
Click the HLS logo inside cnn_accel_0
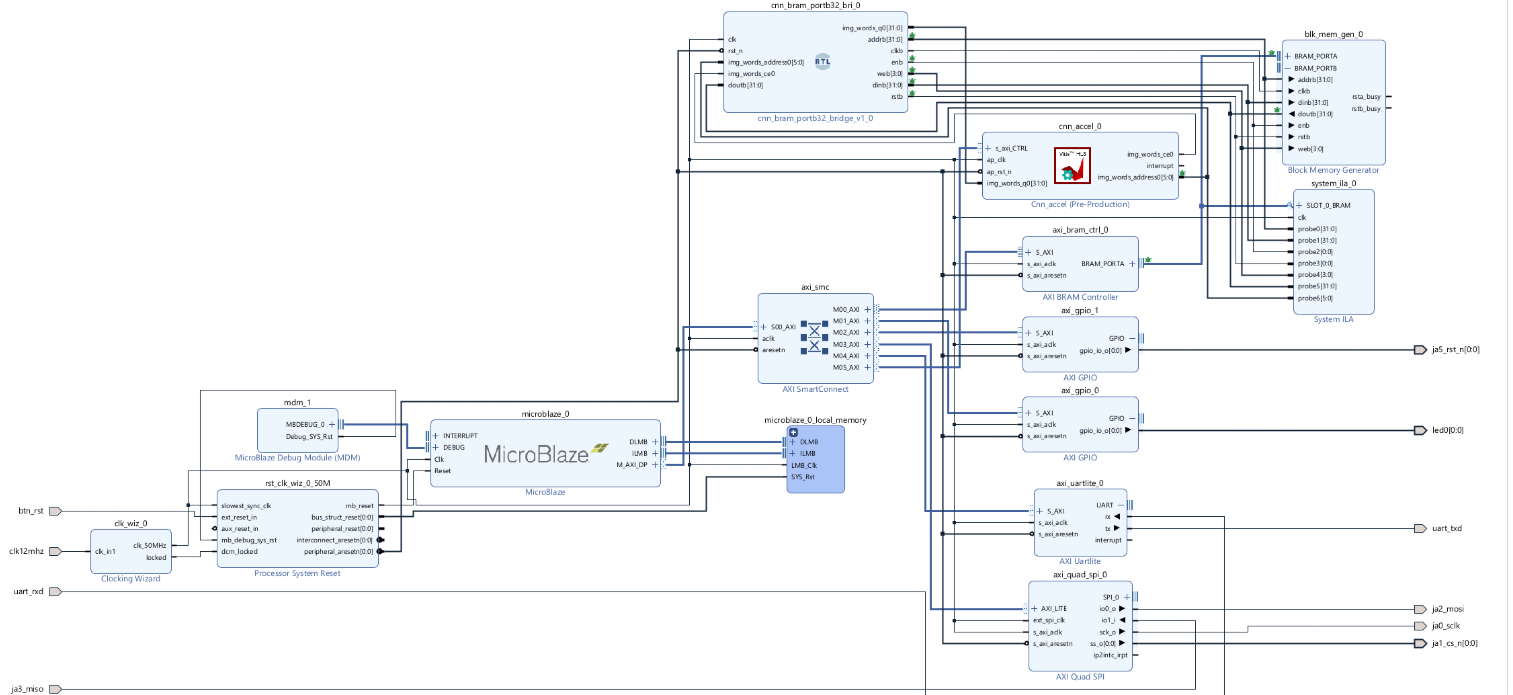point(1072,165)
